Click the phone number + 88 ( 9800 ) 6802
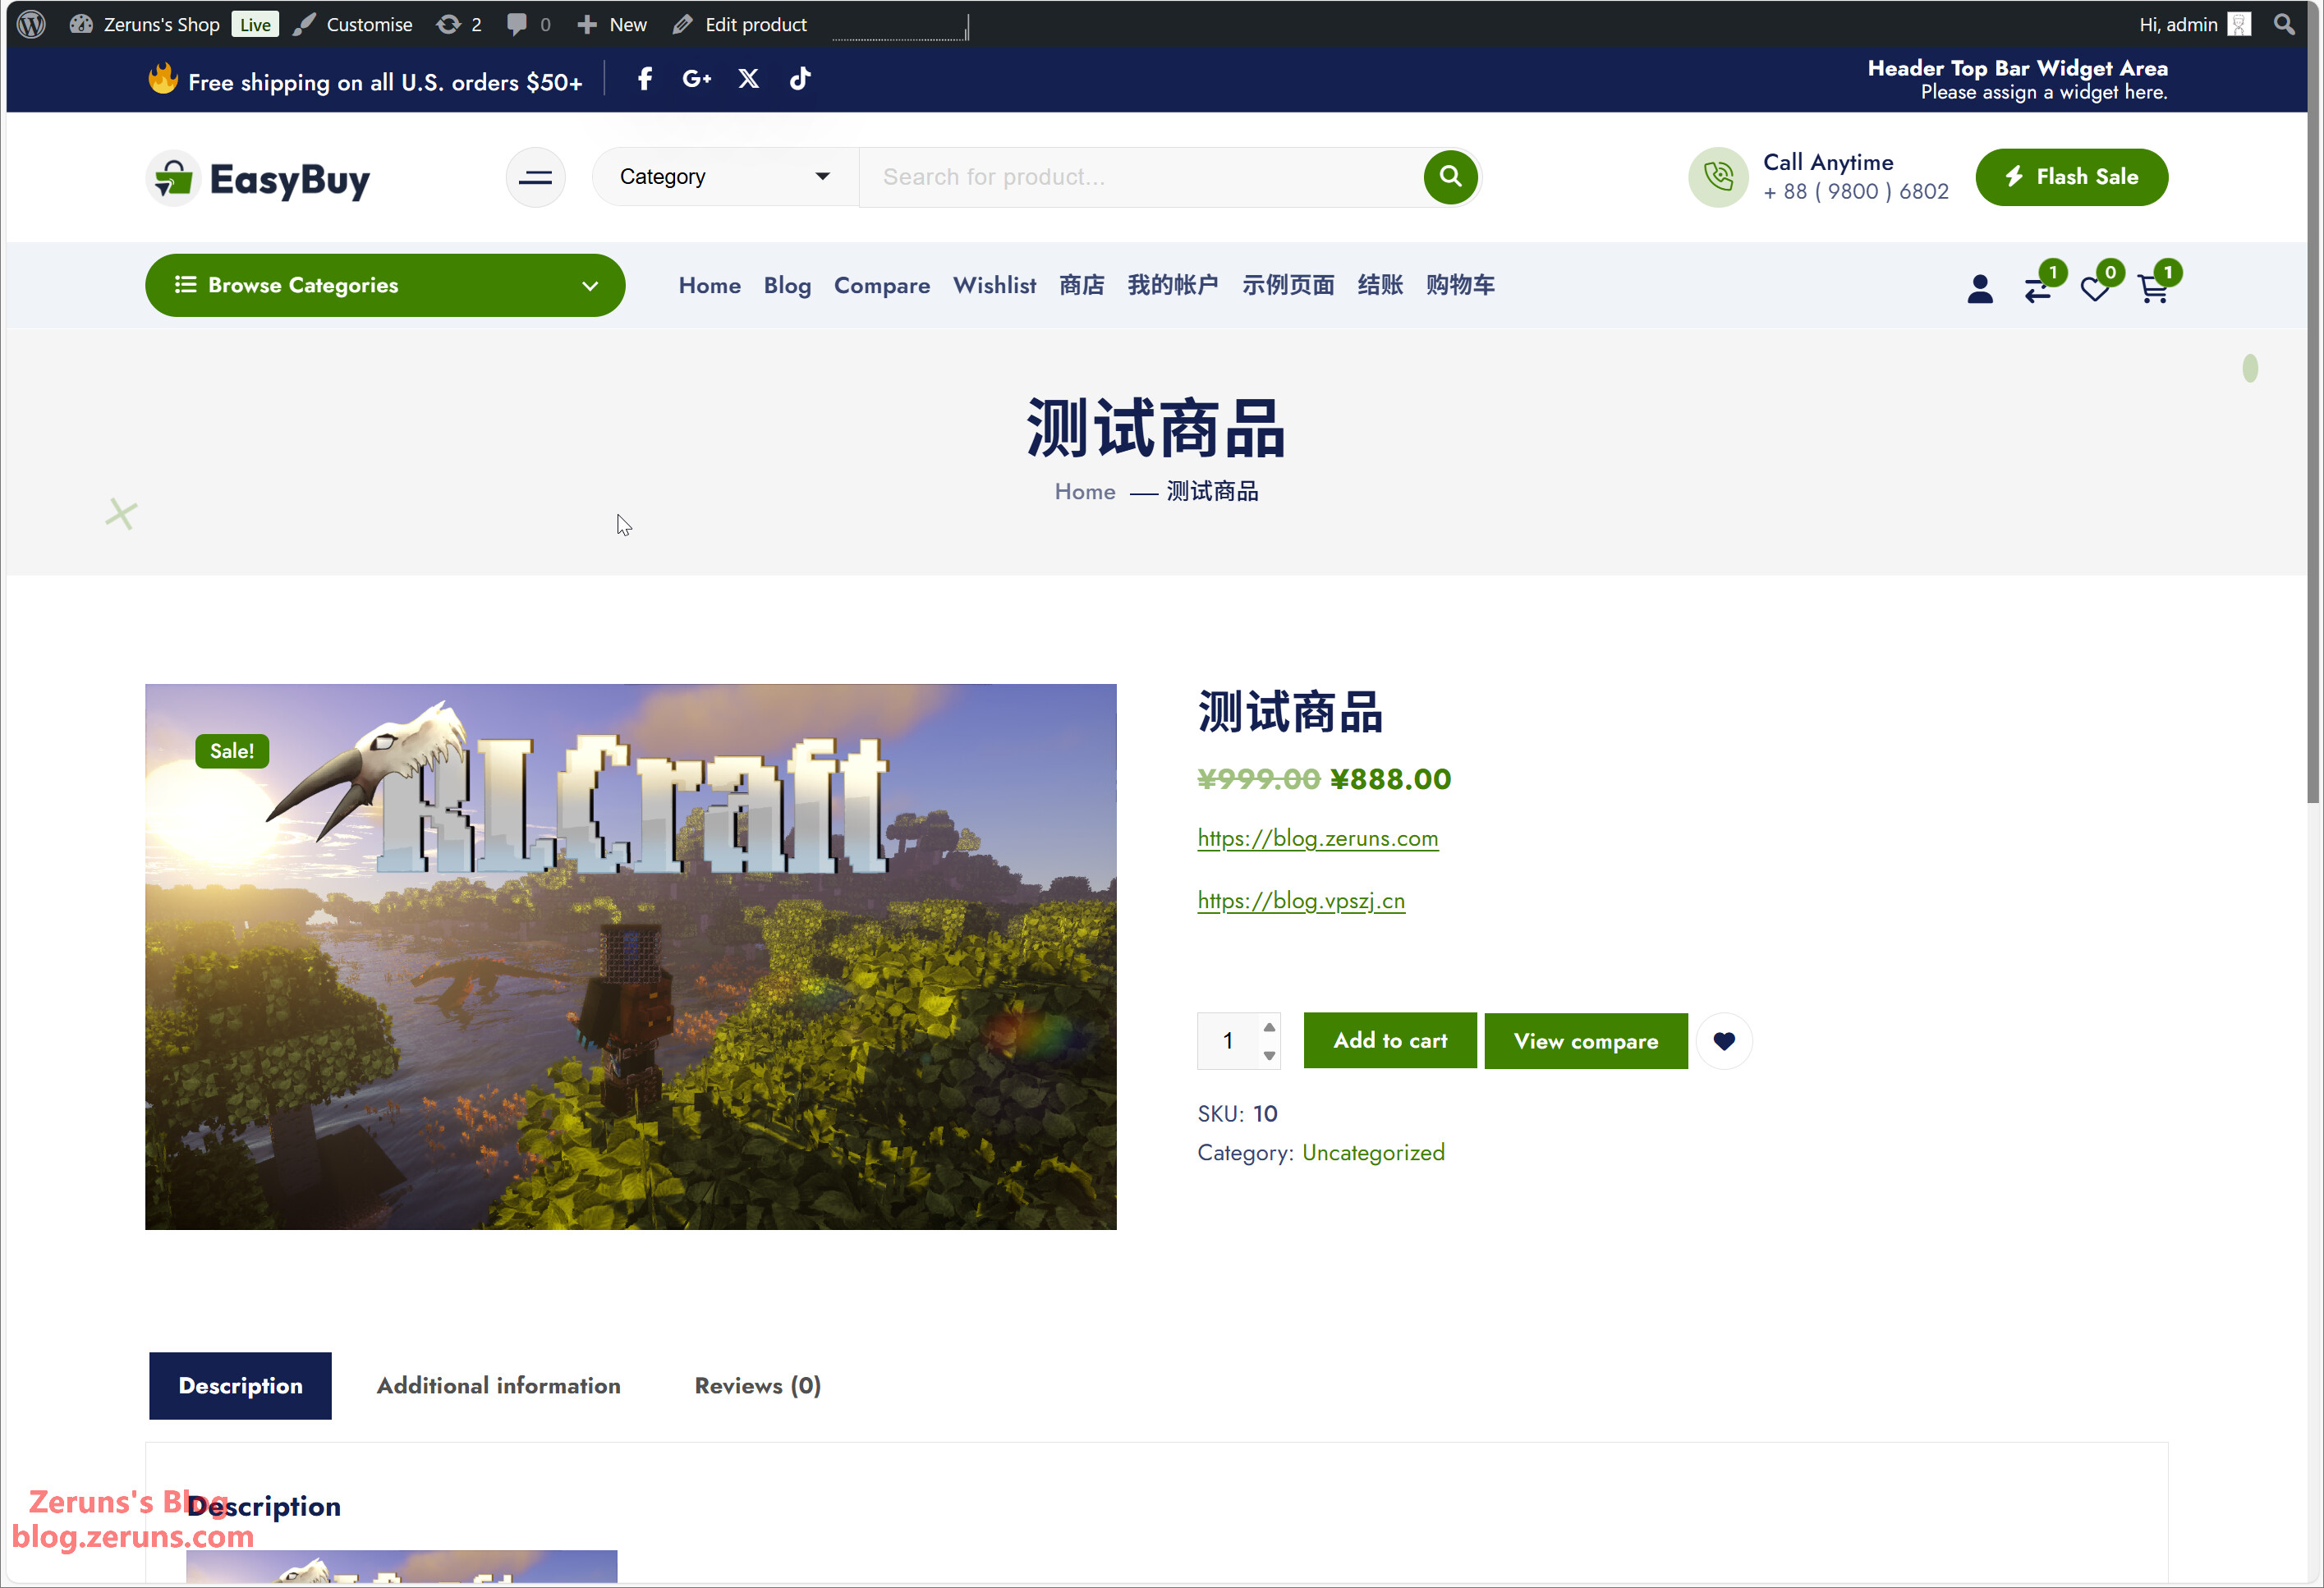 pos(1855,191)
